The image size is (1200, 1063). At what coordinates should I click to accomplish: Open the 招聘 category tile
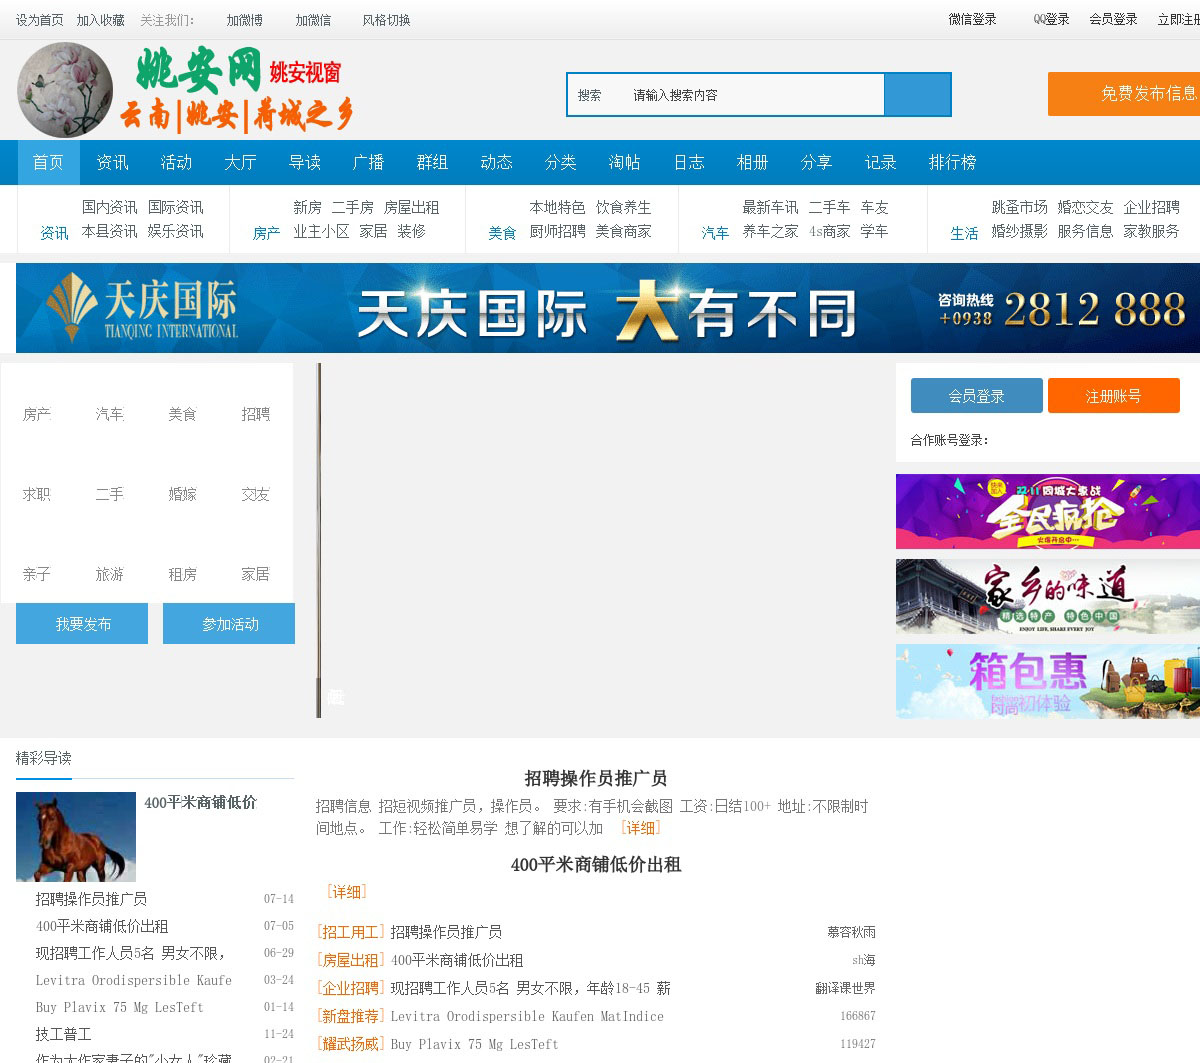[x=255, y=414]
